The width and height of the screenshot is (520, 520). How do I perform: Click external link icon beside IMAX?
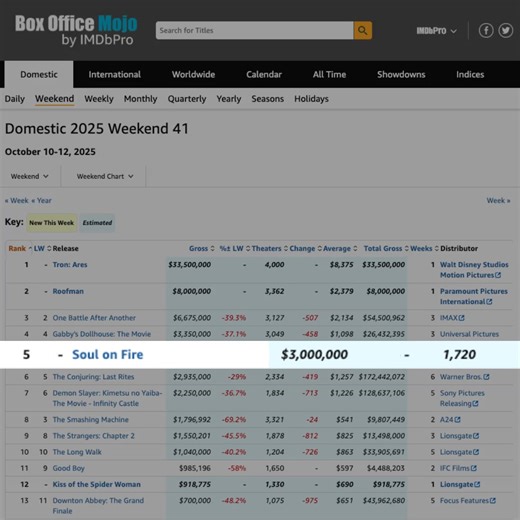click(461, 318)
